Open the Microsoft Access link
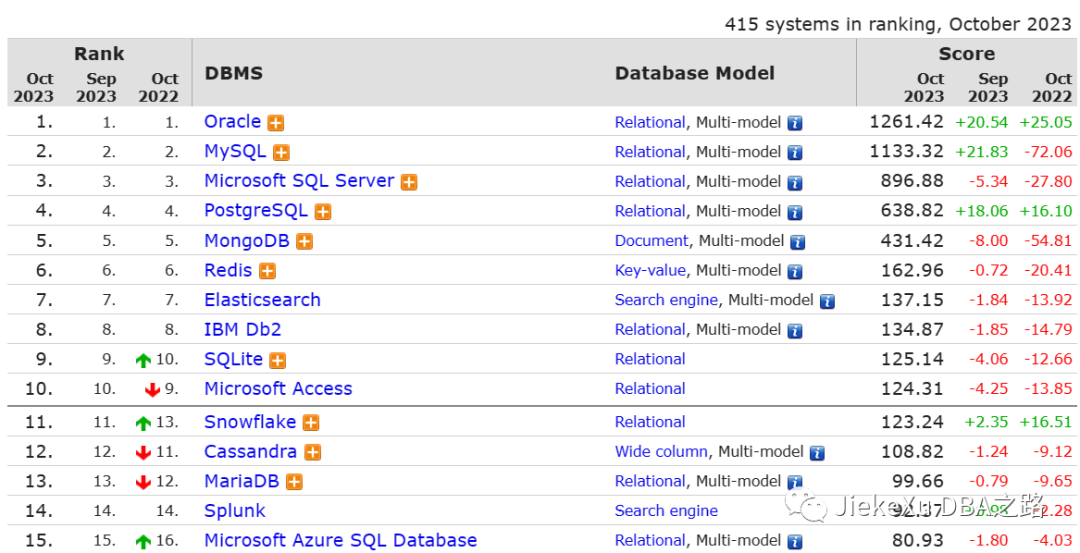 coord(278,388)
